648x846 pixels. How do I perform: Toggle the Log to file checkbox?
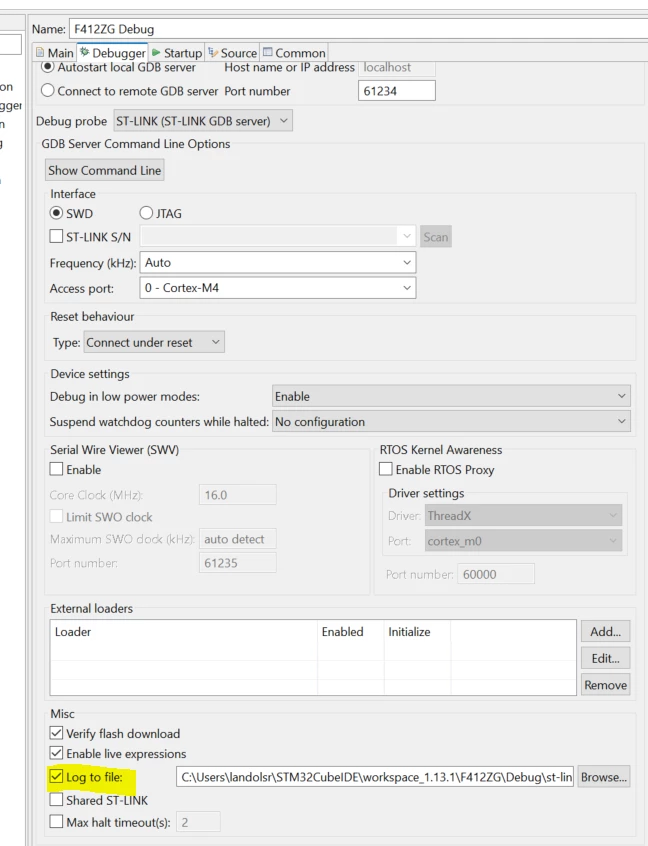point(56,777)
